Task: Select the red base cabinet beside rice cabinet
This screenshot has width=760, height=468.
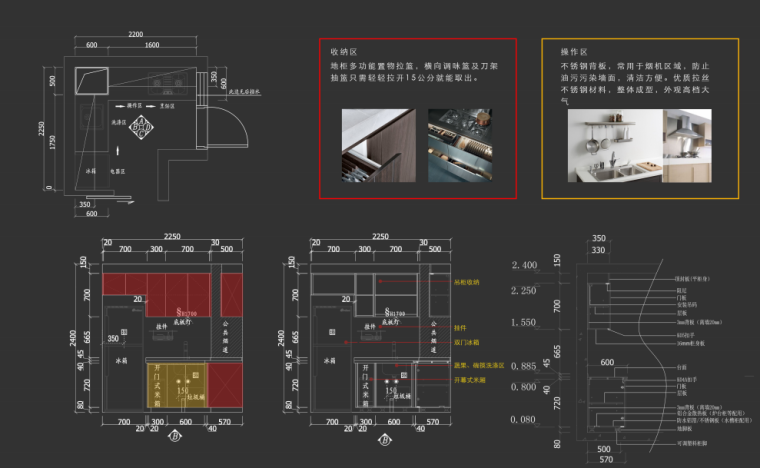Action: pos(225,385)
